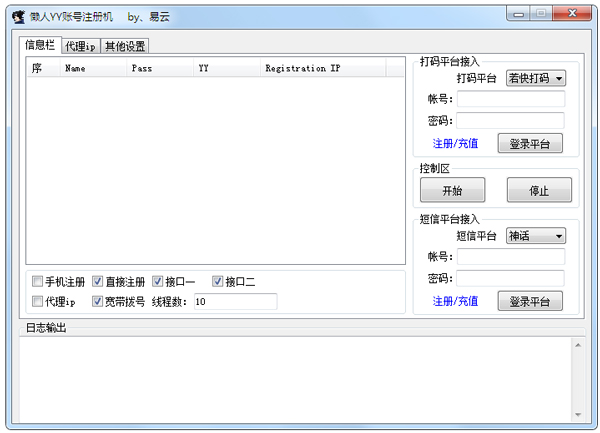Click the app icon in title bar
This screenshot has width=600, height=433.
pos(18,17)
